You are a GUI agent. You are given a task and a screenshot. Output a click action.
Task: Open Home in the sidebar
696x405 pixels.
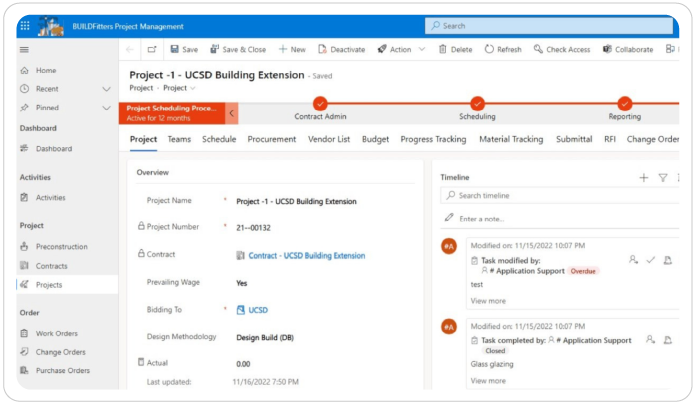tap(46, 70)
